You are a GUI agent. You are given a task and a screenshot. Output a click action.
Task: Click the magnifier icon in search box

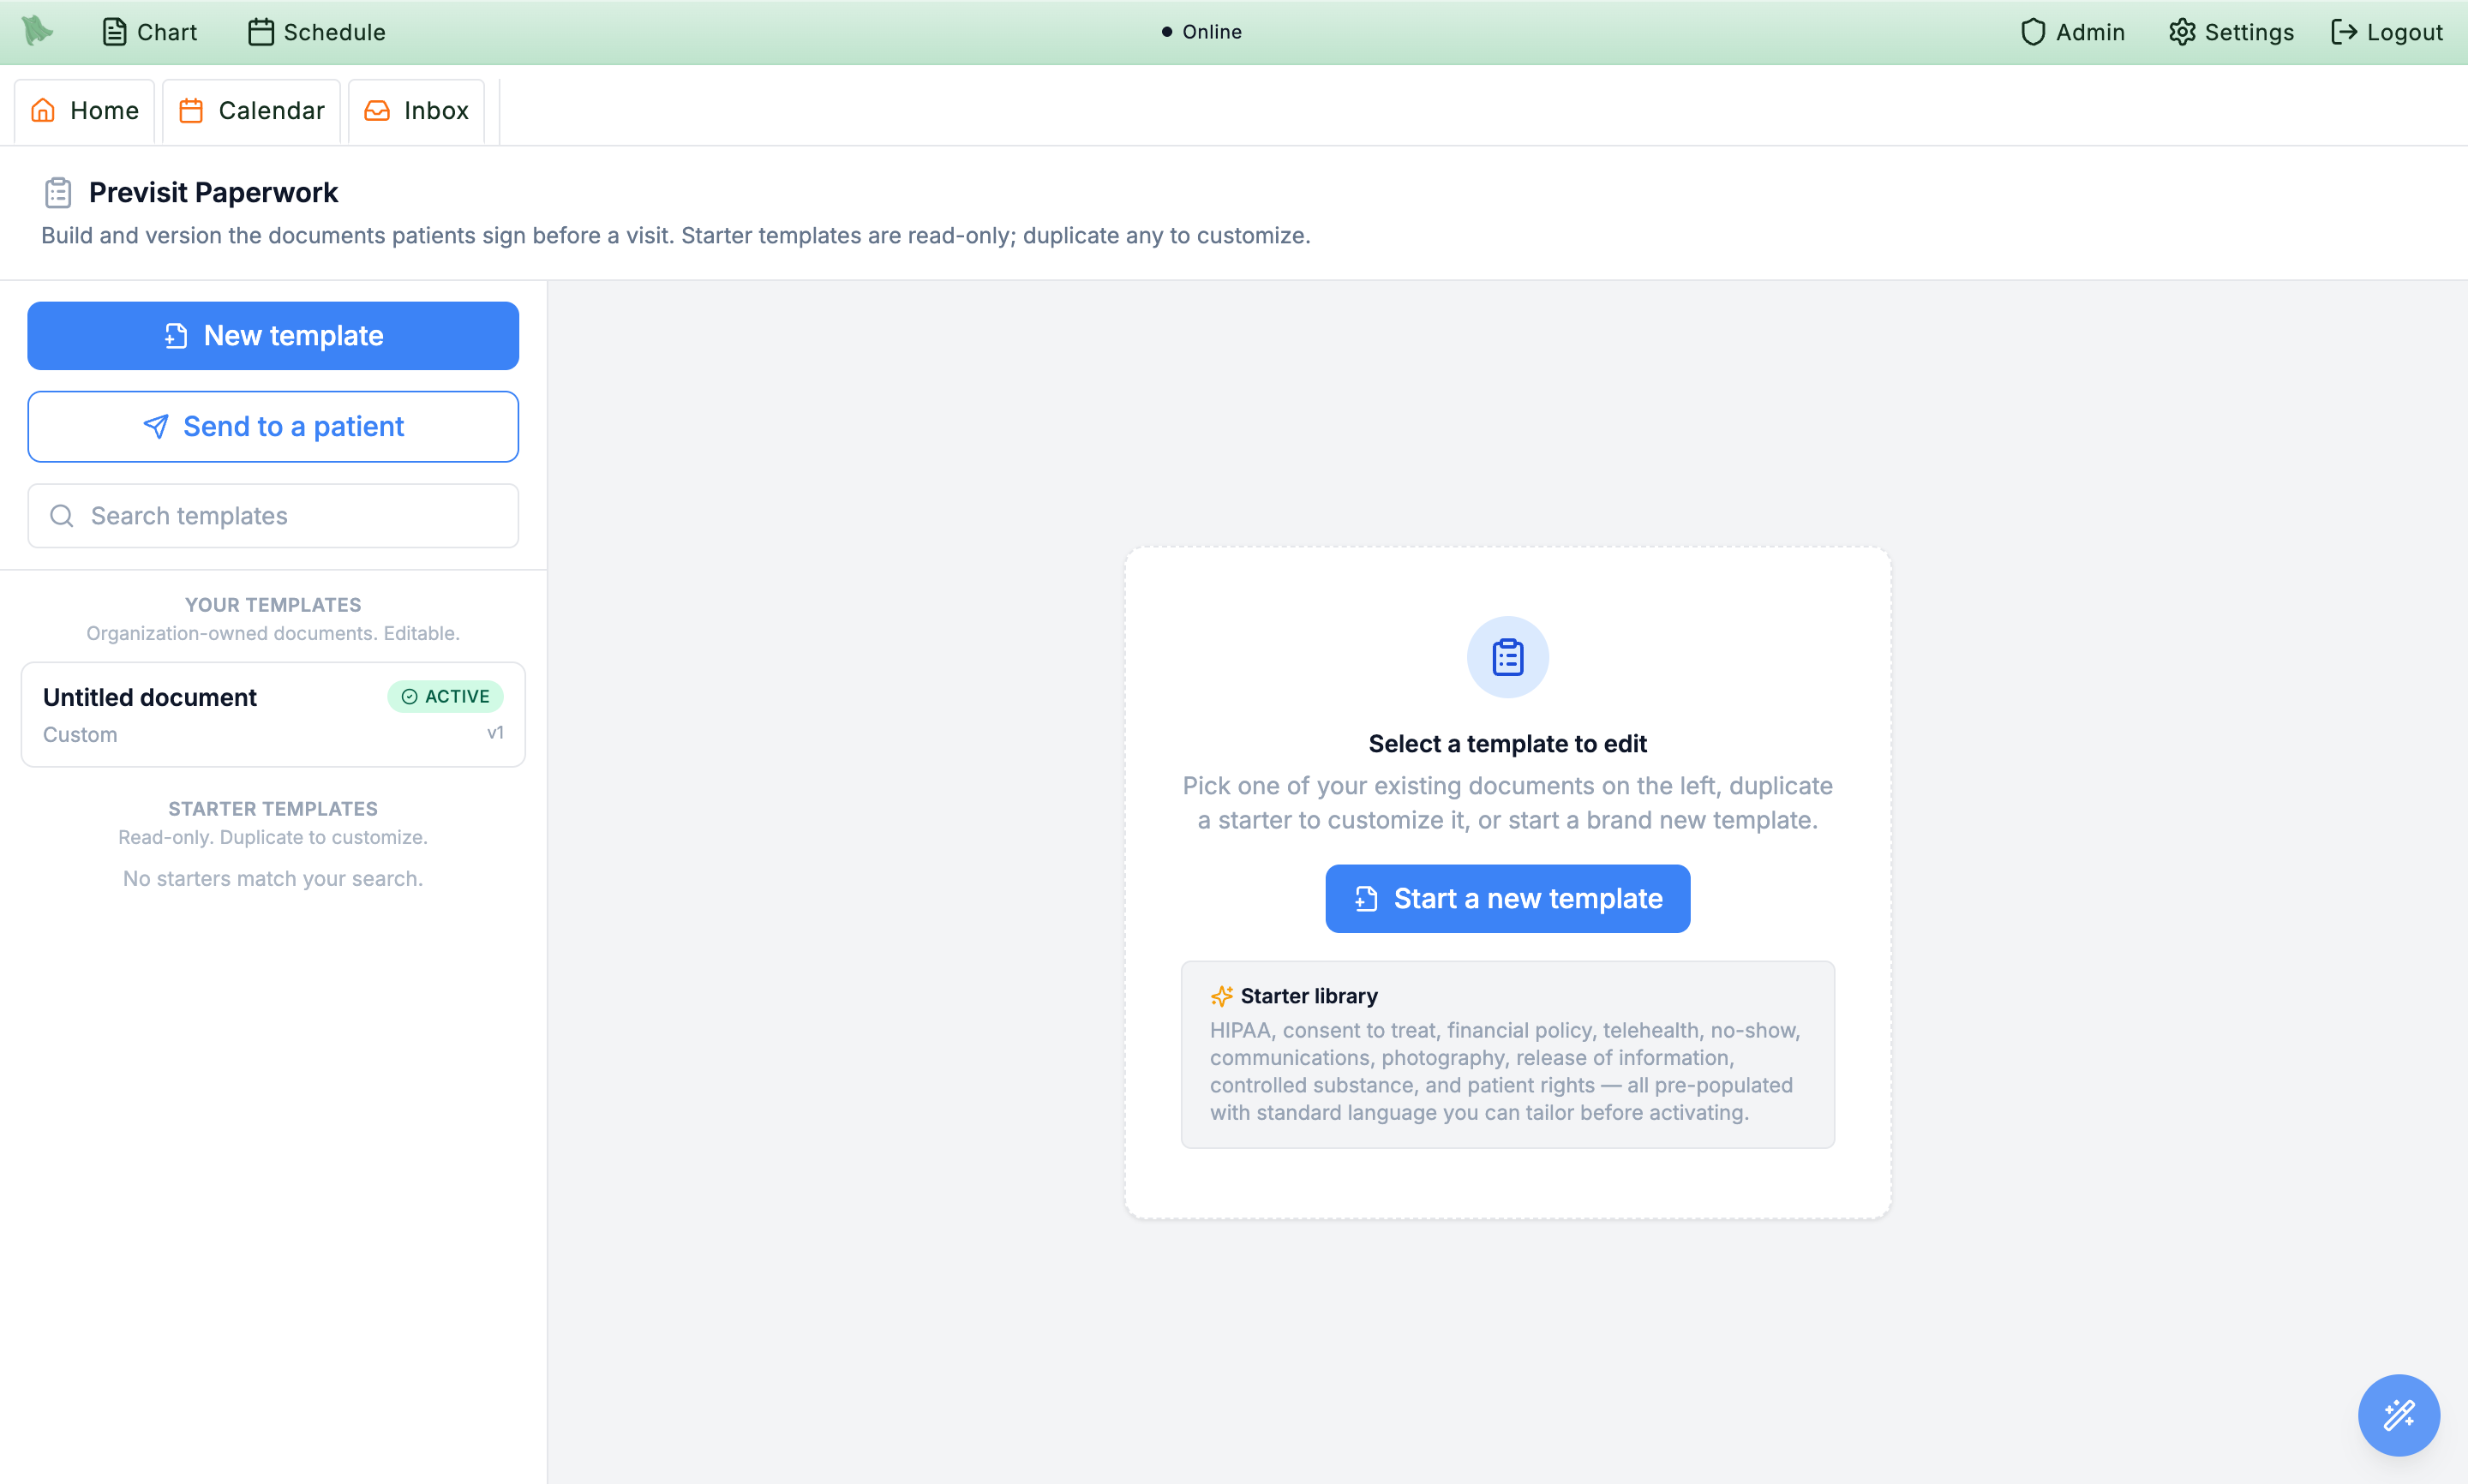click(x=62, y=516)
